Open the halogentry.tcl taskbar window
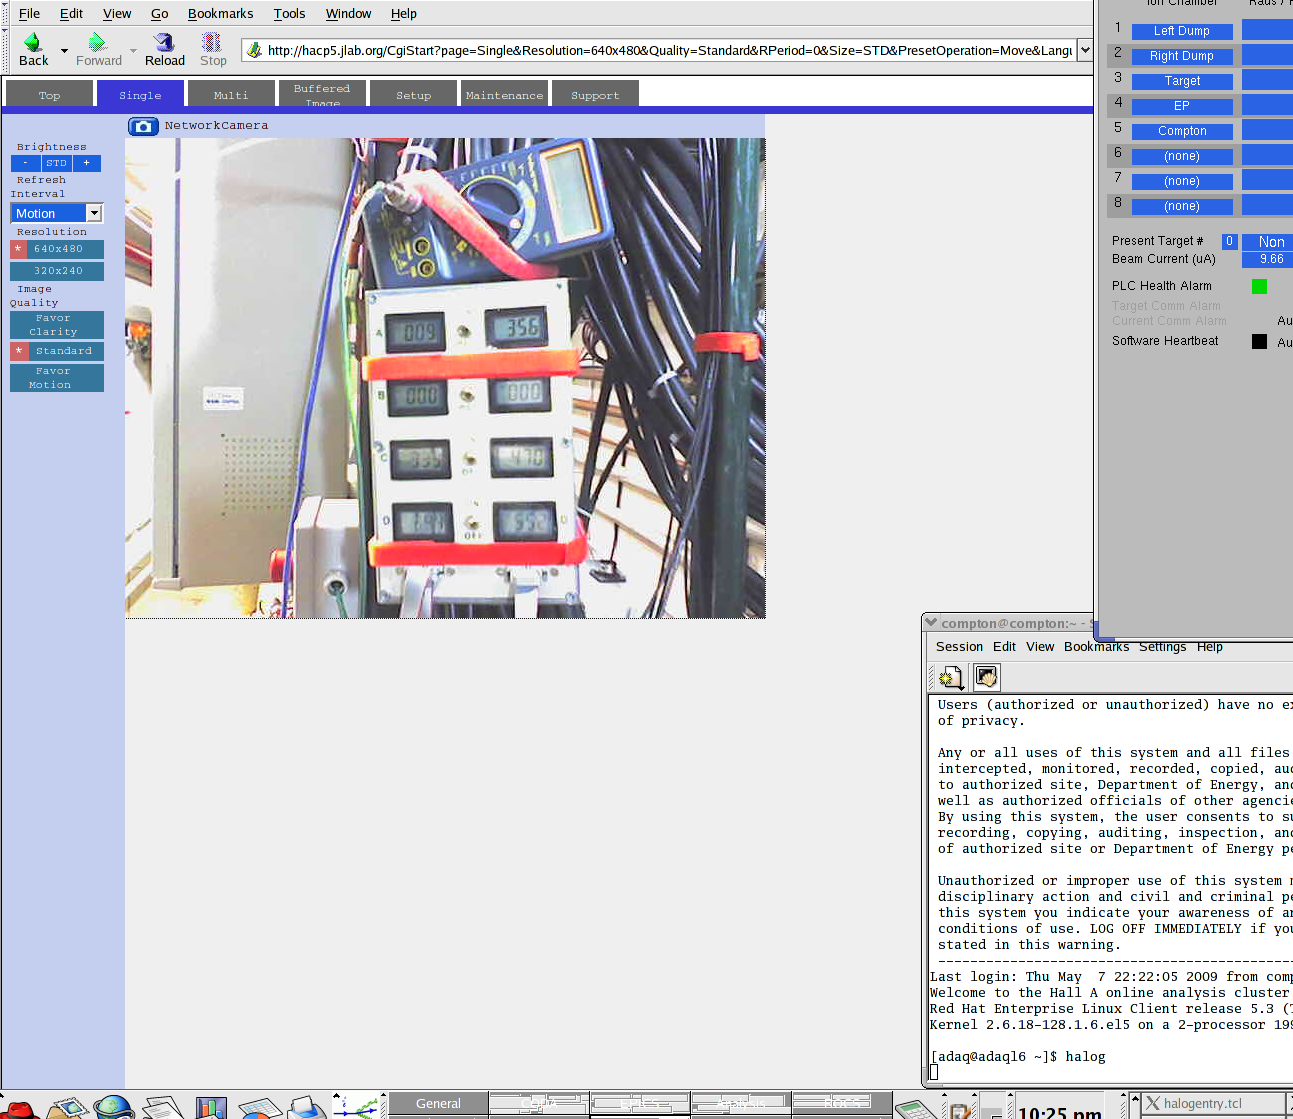 pos(1212,1104)
